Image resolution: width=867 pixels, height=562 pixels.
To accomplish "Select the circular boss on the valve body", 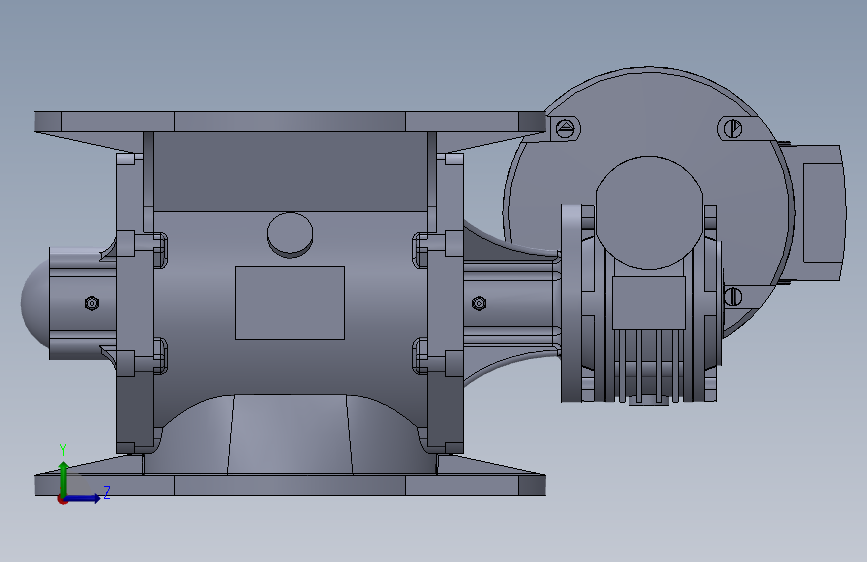I will [290, 235].
